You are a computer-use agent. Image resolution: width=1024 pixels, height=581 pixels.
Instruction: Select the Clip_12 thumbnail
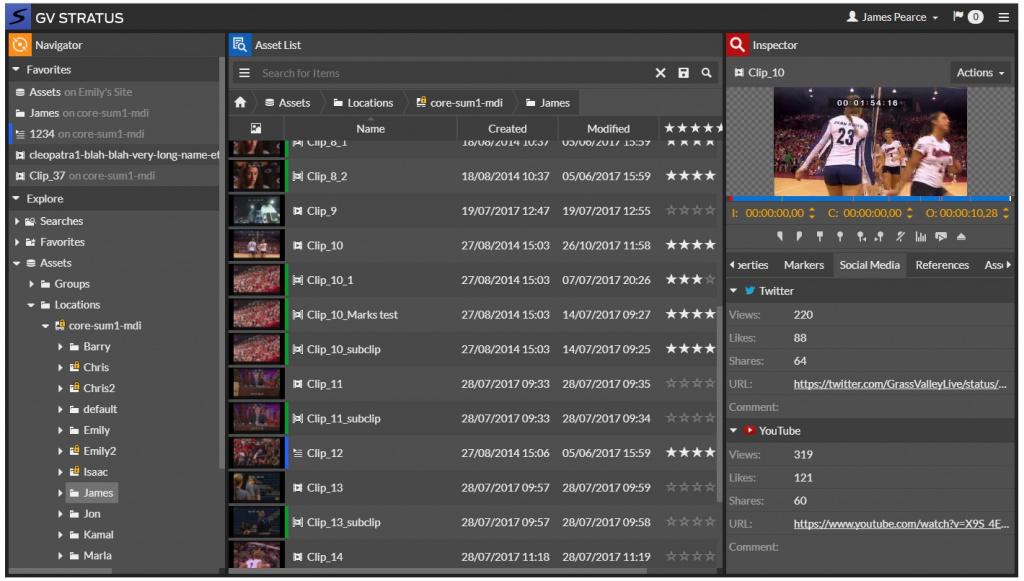(257, 452)
